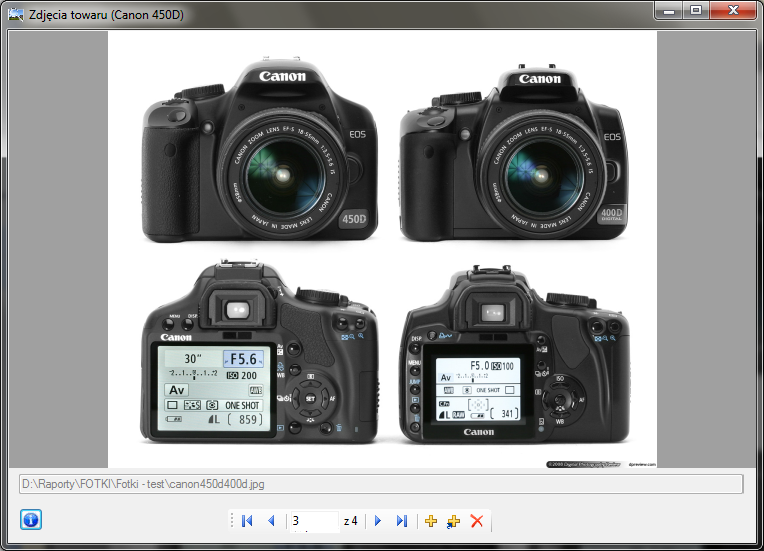764x551 pixels.
Task: Click the toolbar grip handle
Action: click(232, 521)
